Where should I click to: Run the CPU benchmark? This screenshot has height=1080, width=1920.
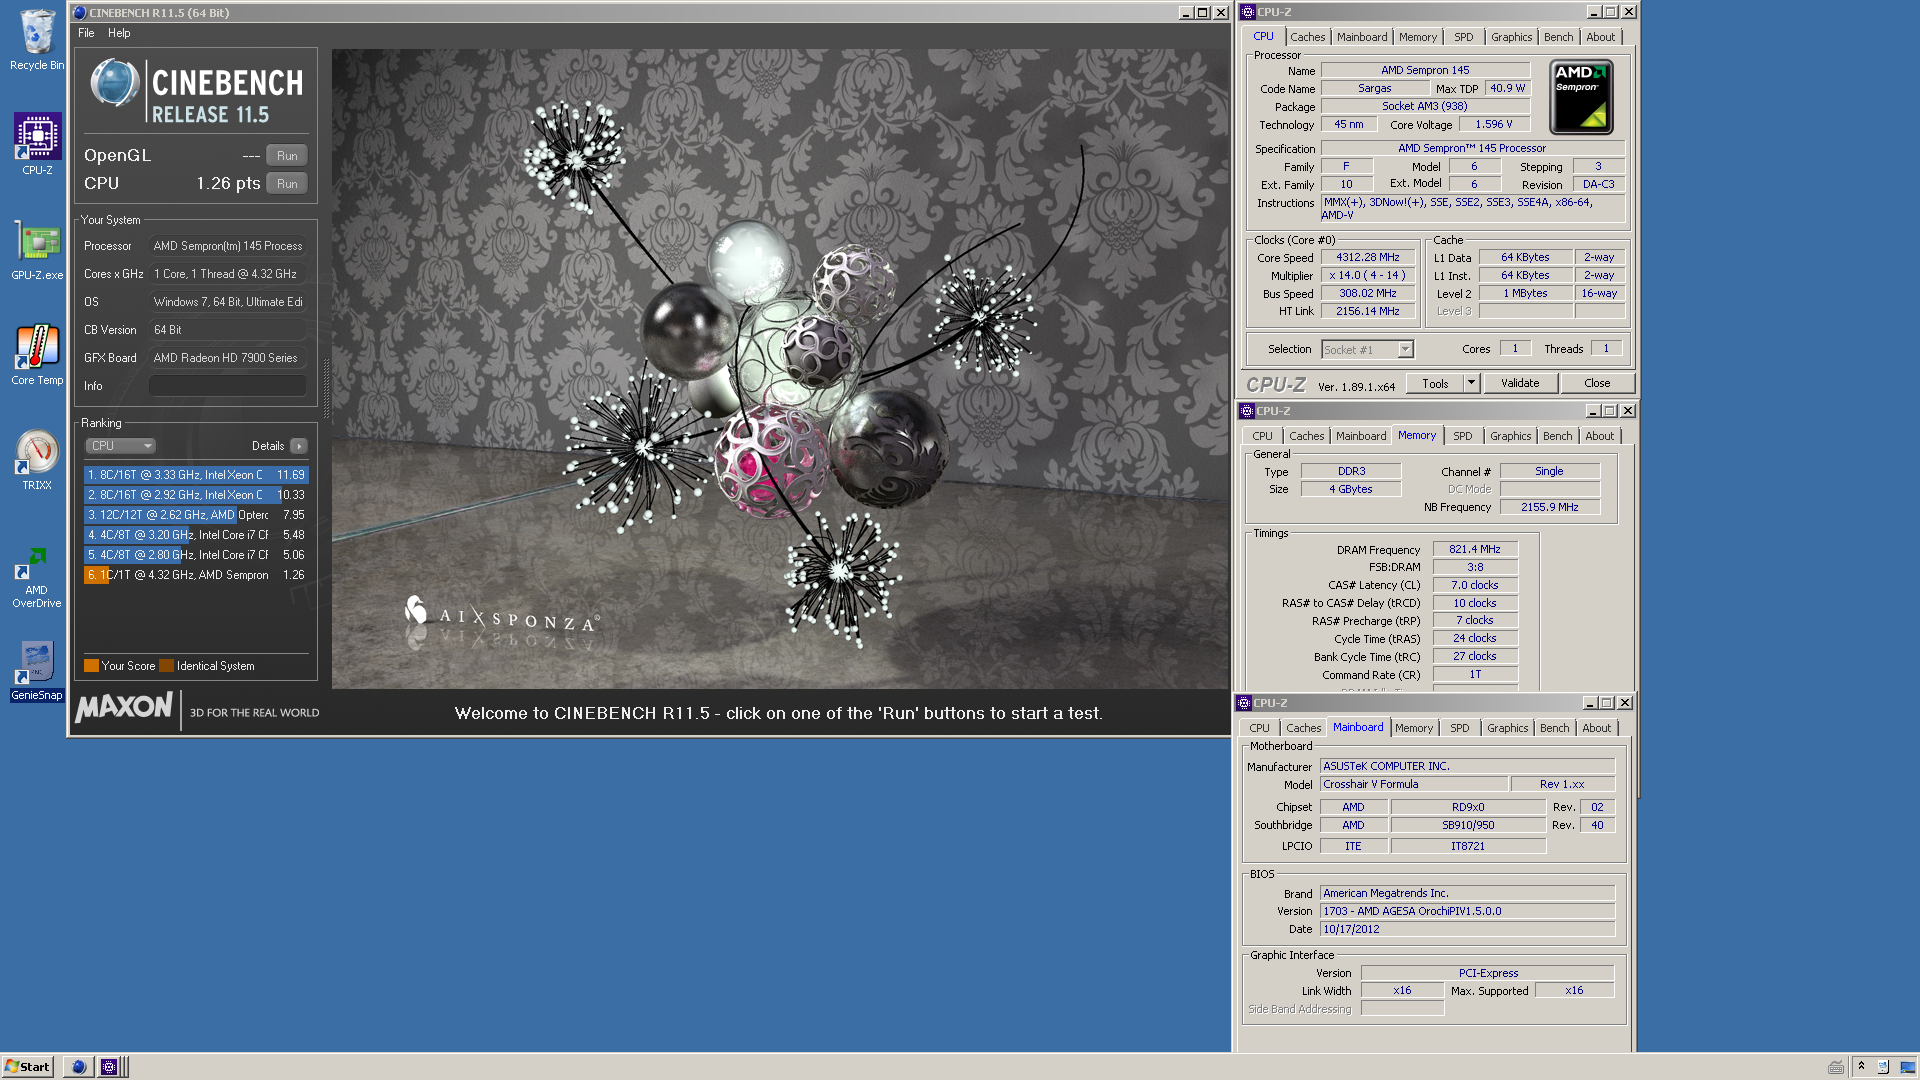[x=287, y=184]
